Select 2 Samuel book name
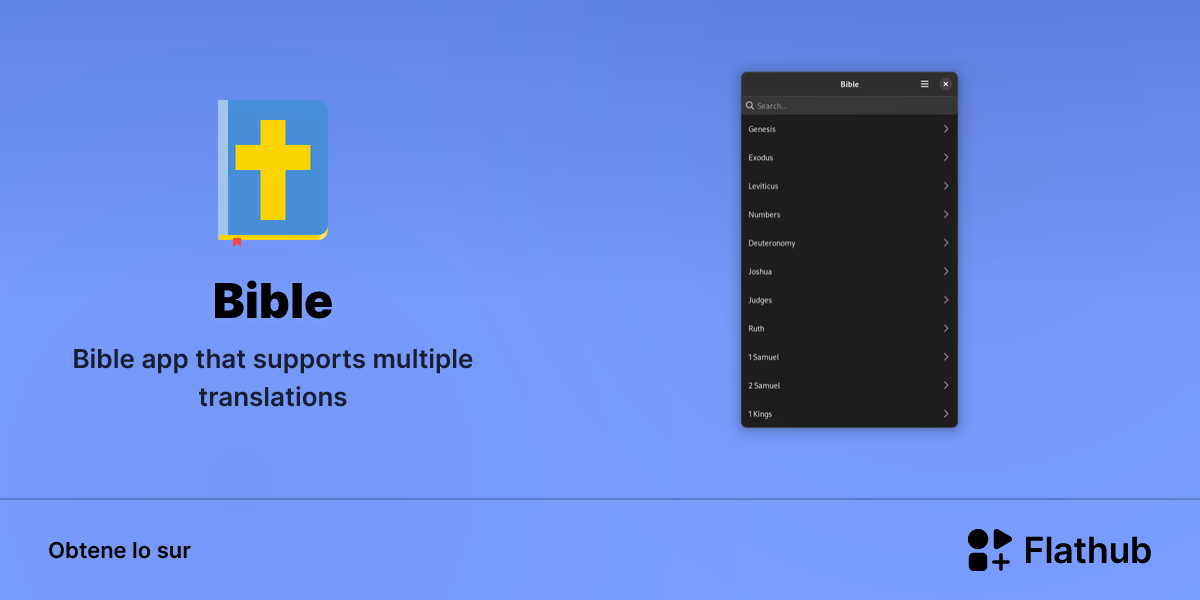 [x=764, y=386]
